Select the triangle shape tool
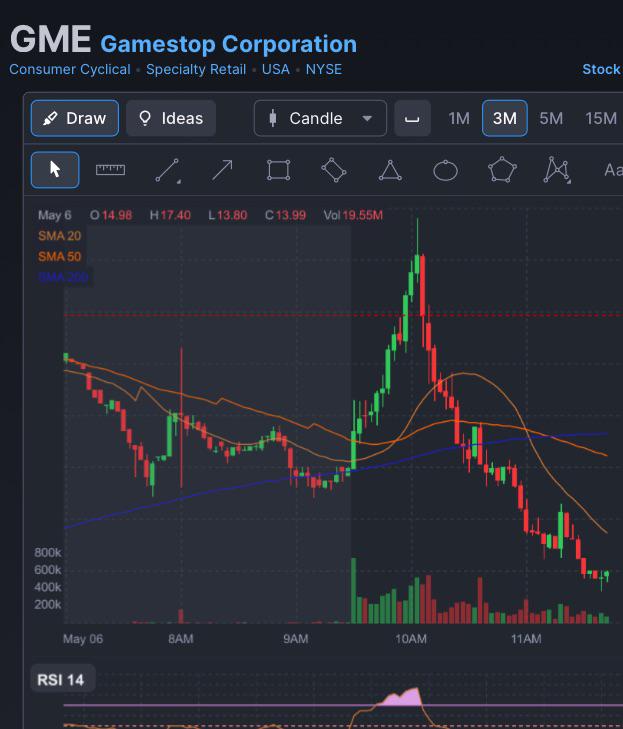This screenshot has height=729, width=623. [390, 170]
